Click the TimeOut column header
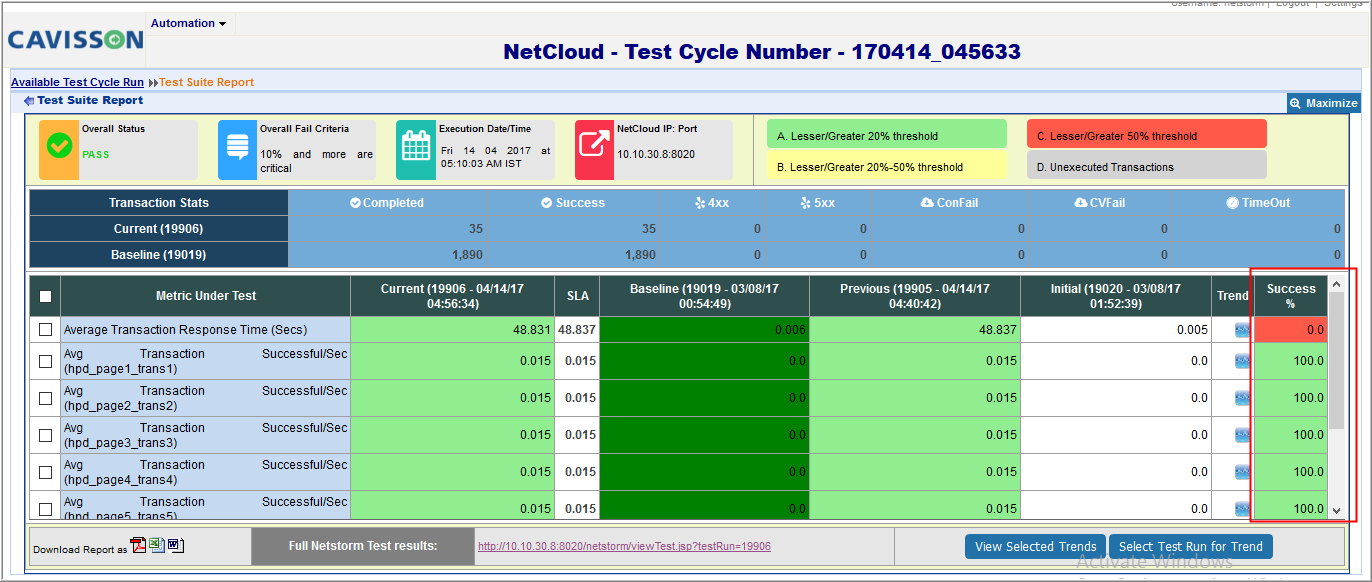This screenshot has height=582, width=1372. 1259,203
